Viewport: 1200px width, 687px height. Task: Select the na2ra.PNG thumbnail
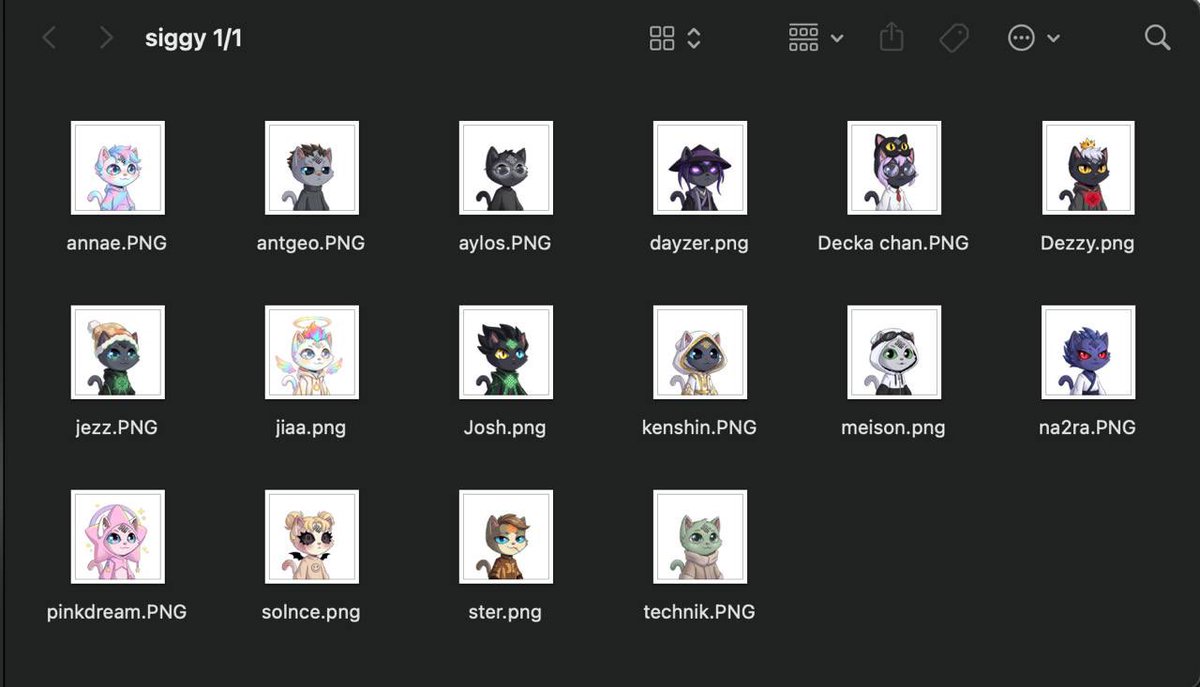(1088, 352)
